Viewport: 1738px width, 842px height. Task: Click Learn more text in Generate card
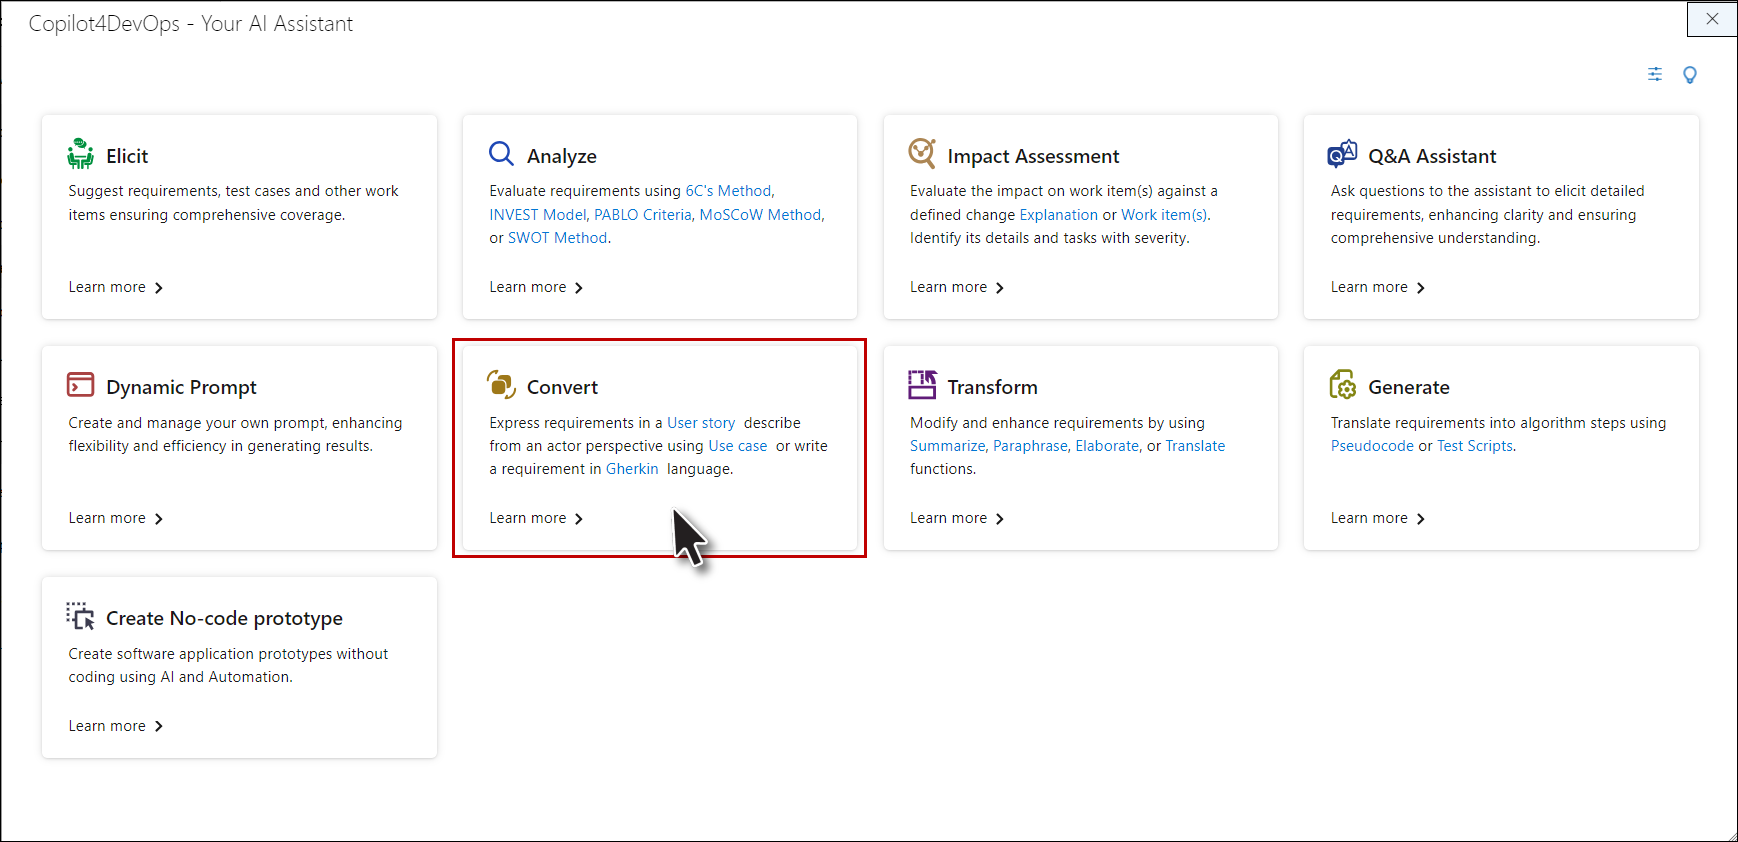click(x=1369, y=518)
